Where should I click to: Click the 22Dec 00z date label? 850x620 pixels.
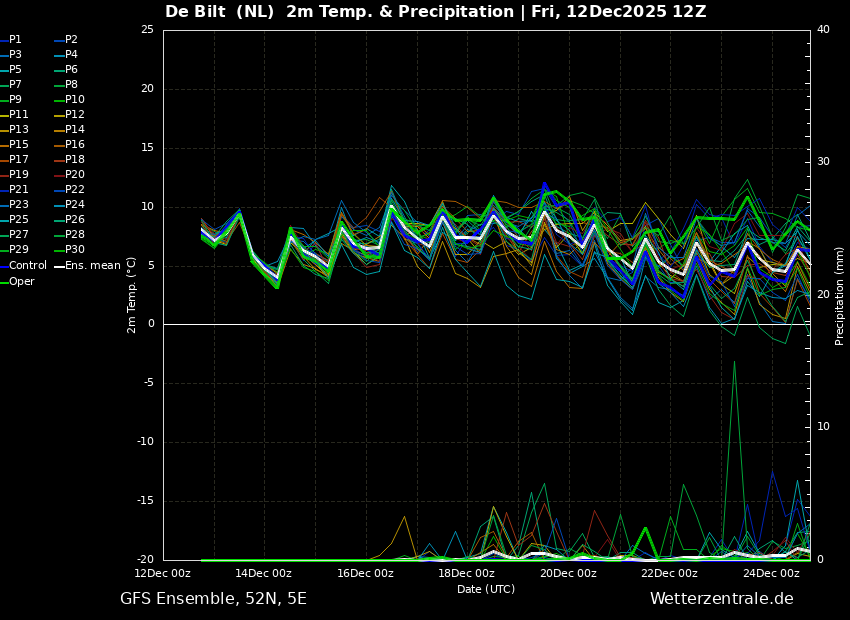pos(670,573)
